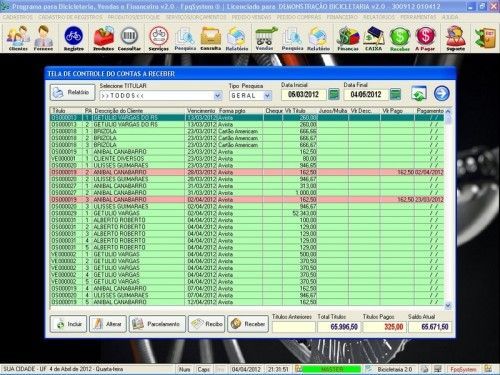Click the Incluir button
Image resolution: width=500 pixels, height=375 pixels.
coord(68,324)
